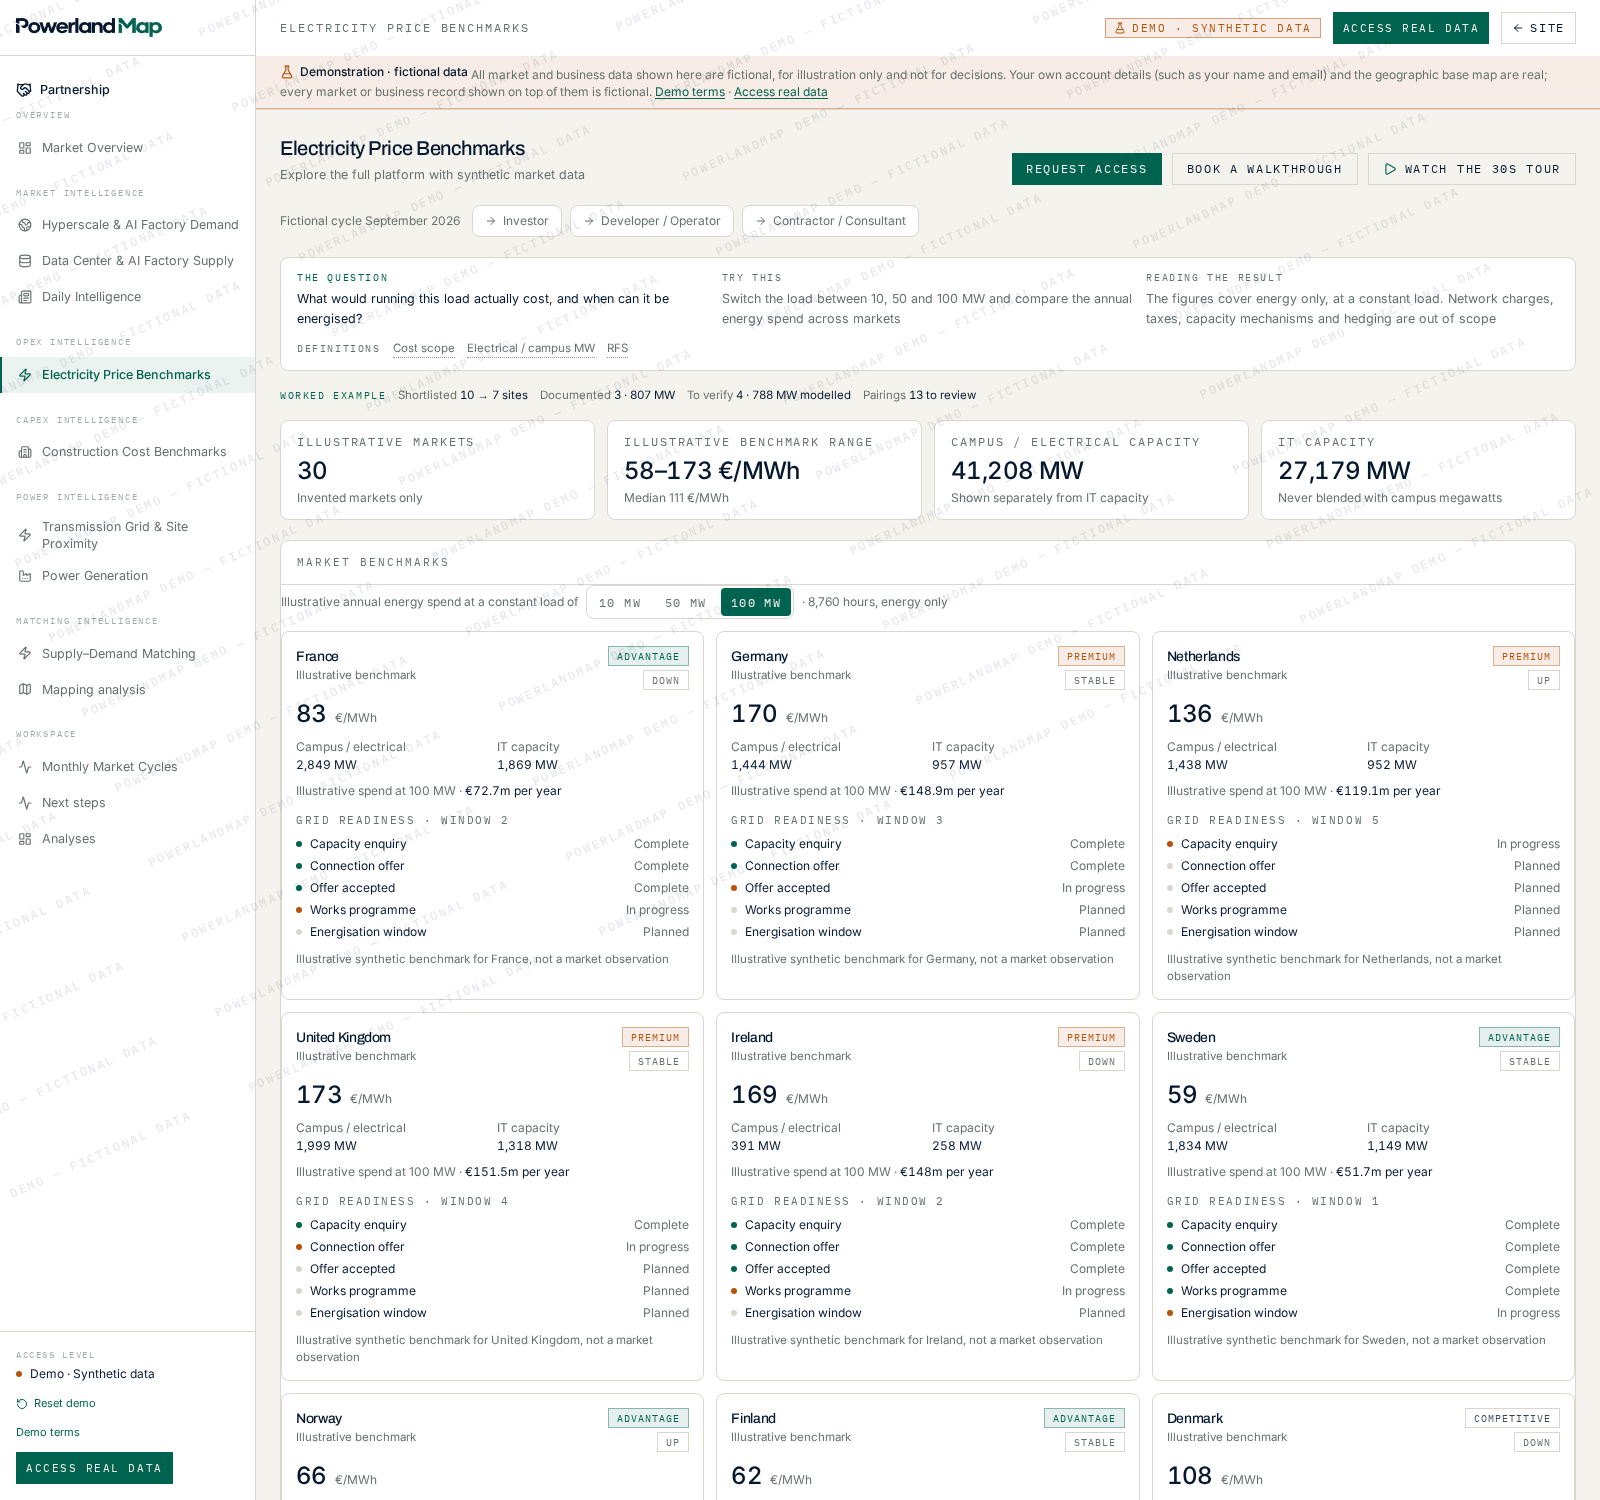This screenshot has height=1500, width=1600.
Task: Click Demo terms link in sidebar footer
Action: tap(48, 1433)
